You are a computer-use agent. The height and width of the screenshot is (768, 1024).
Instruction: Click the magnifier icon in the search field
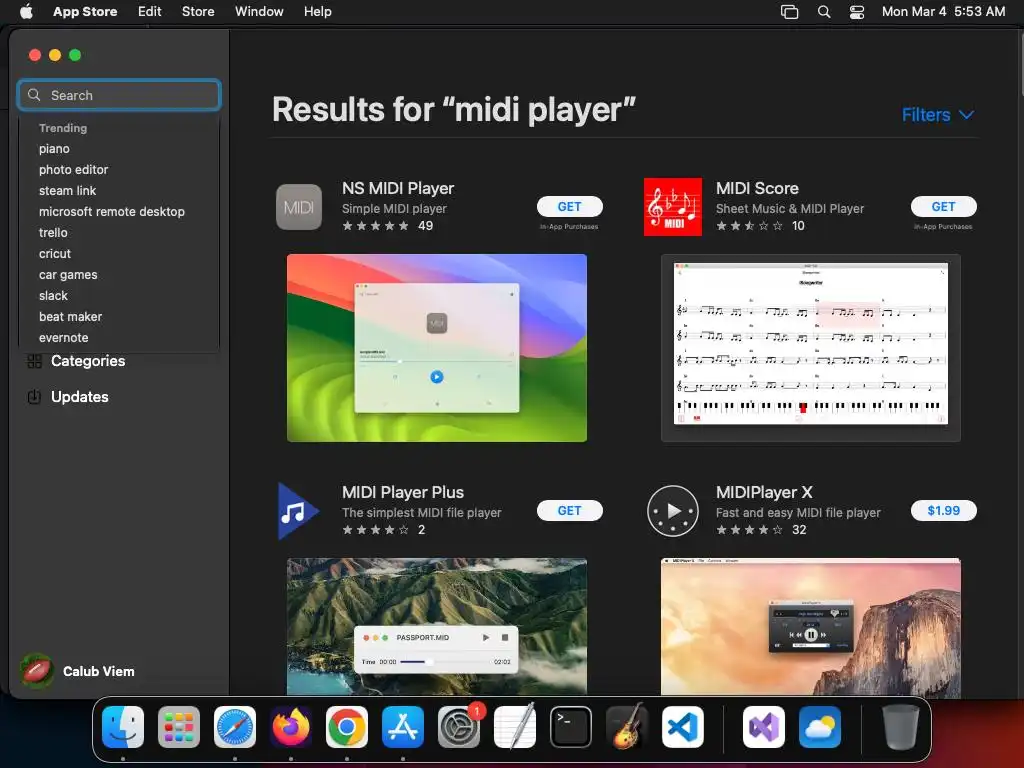tap(34, 95)
